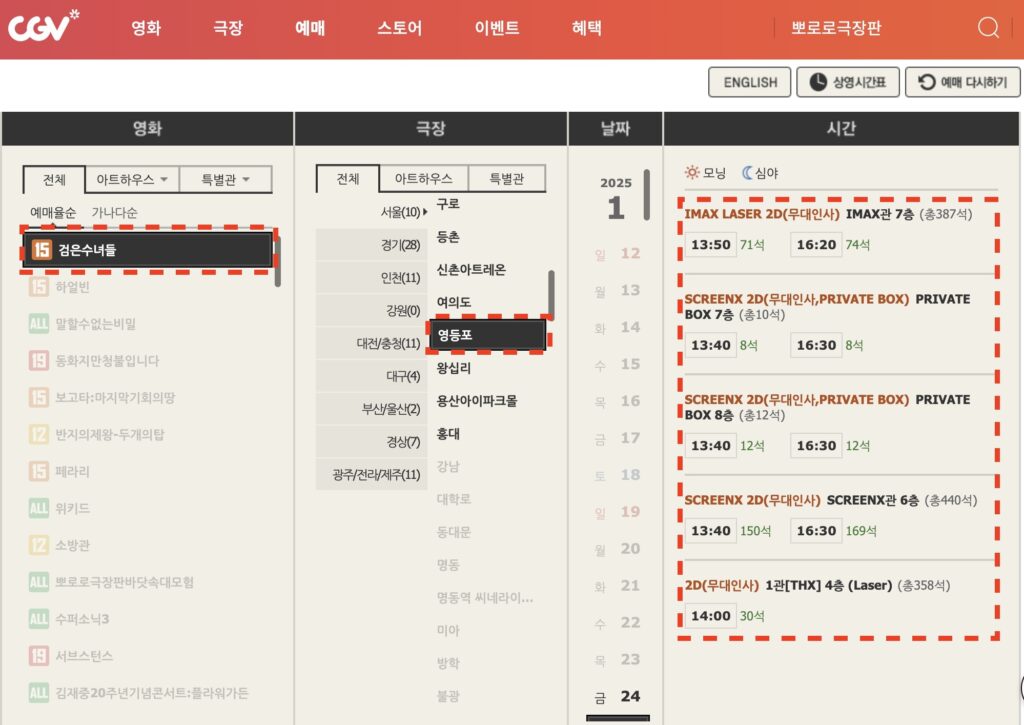The width and height of the screenshot is (1024, 725).
Task: Choose PRIVATE BOX 7층 13:40 showtime
Action: coord(711,346)
